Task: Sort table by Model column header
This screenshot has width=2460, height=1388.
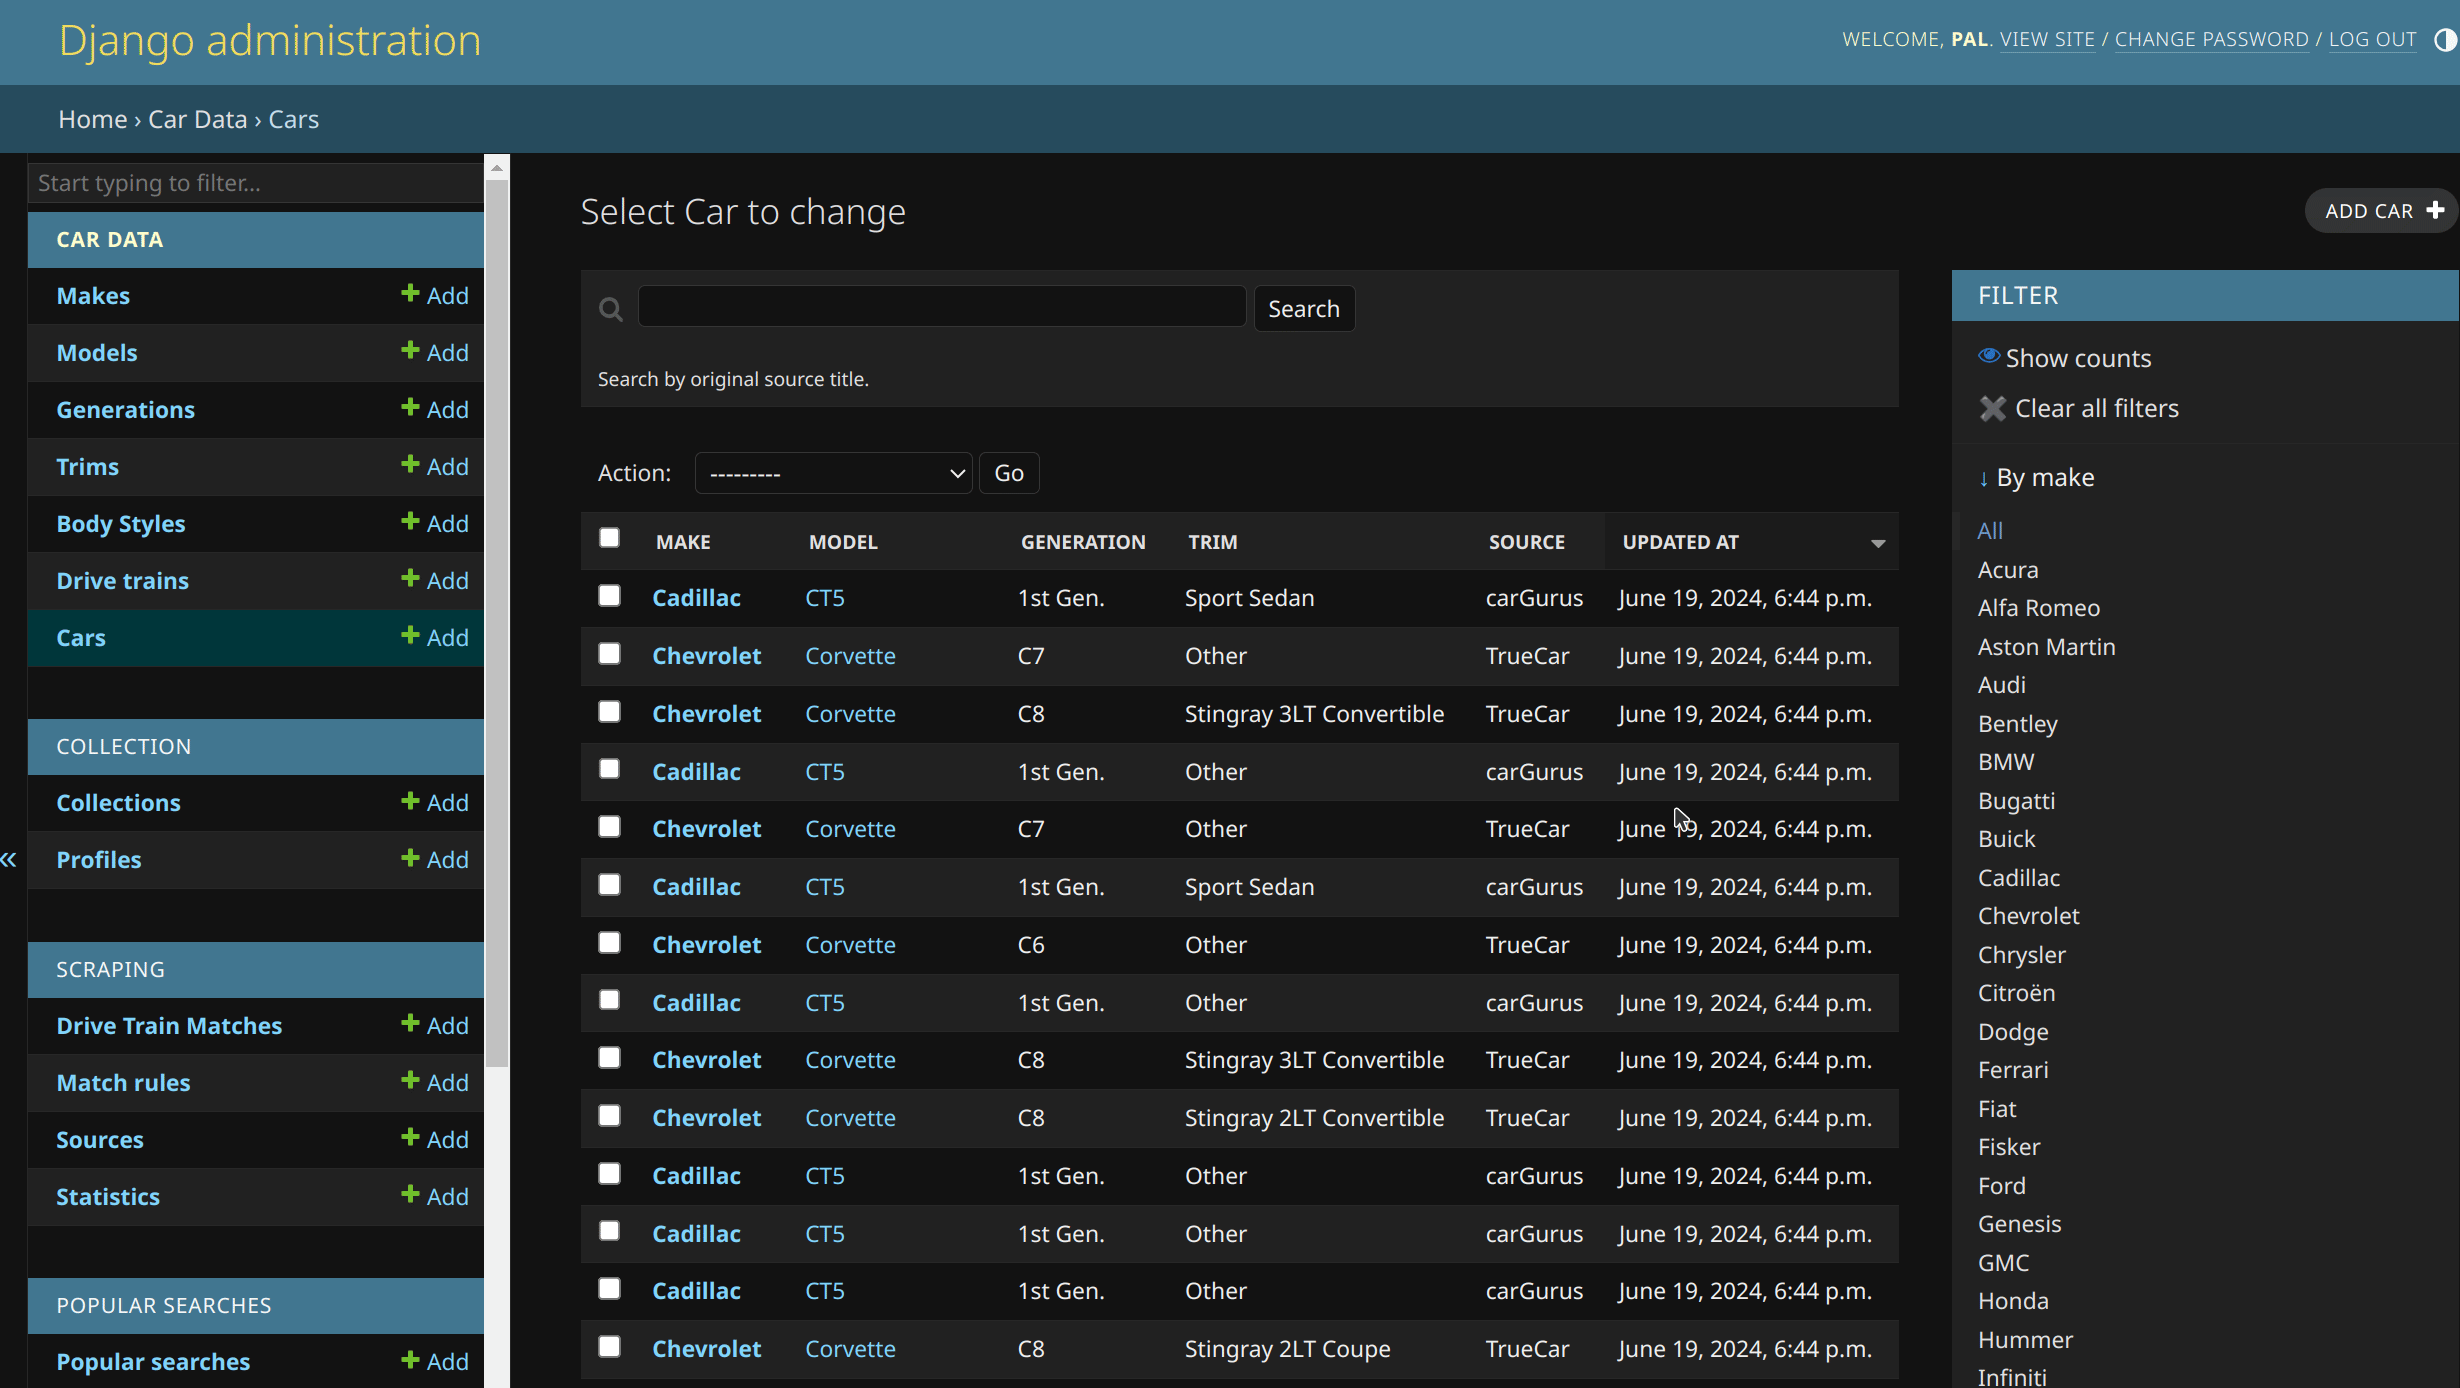Action: 843,542
